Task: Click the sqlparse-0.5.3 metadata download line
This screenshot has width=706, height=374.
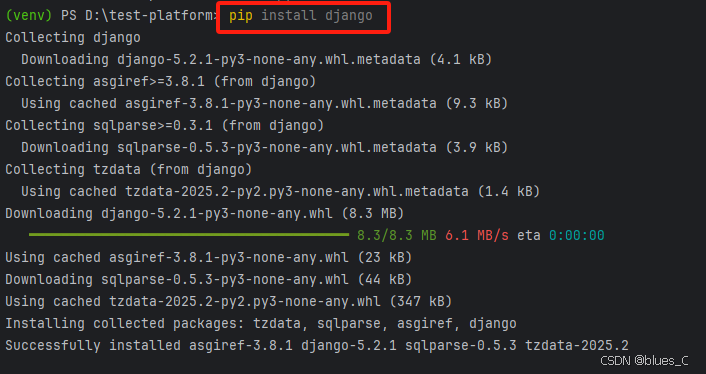Action: click(x=265, y=148)
